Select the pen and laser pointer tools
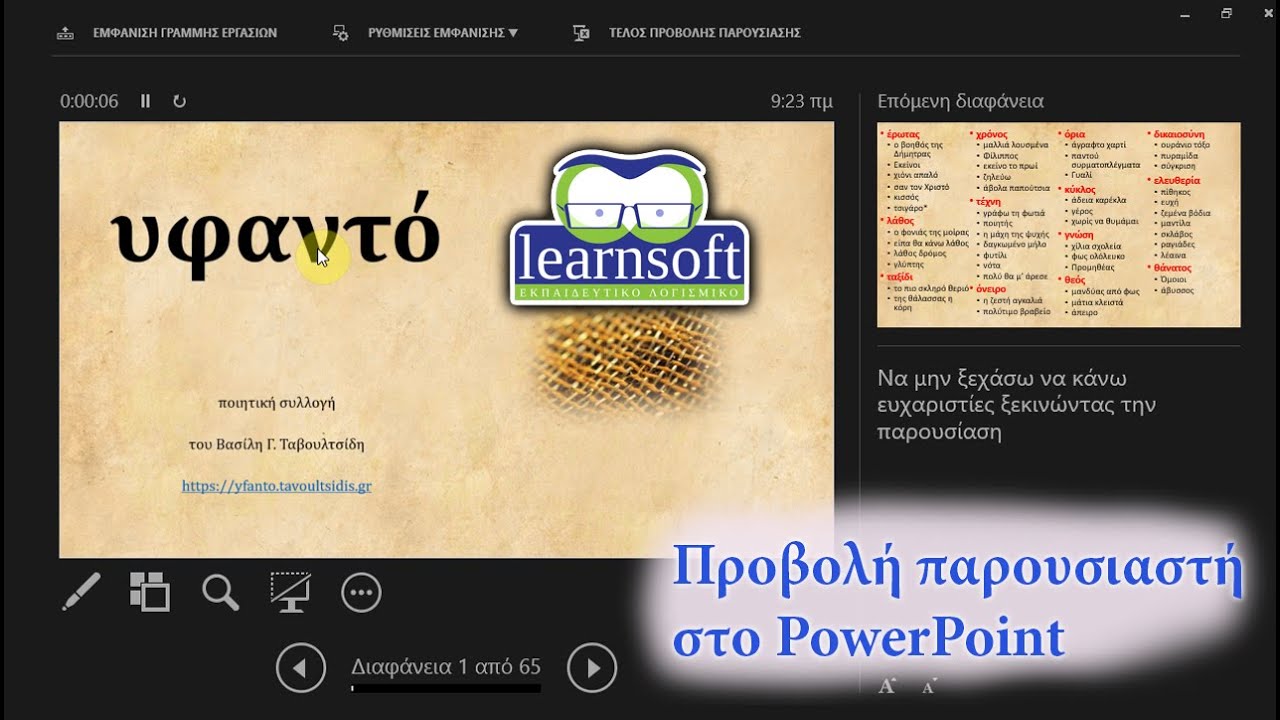The height and width of the screenshot is (720, 1280). pos(81,592)
